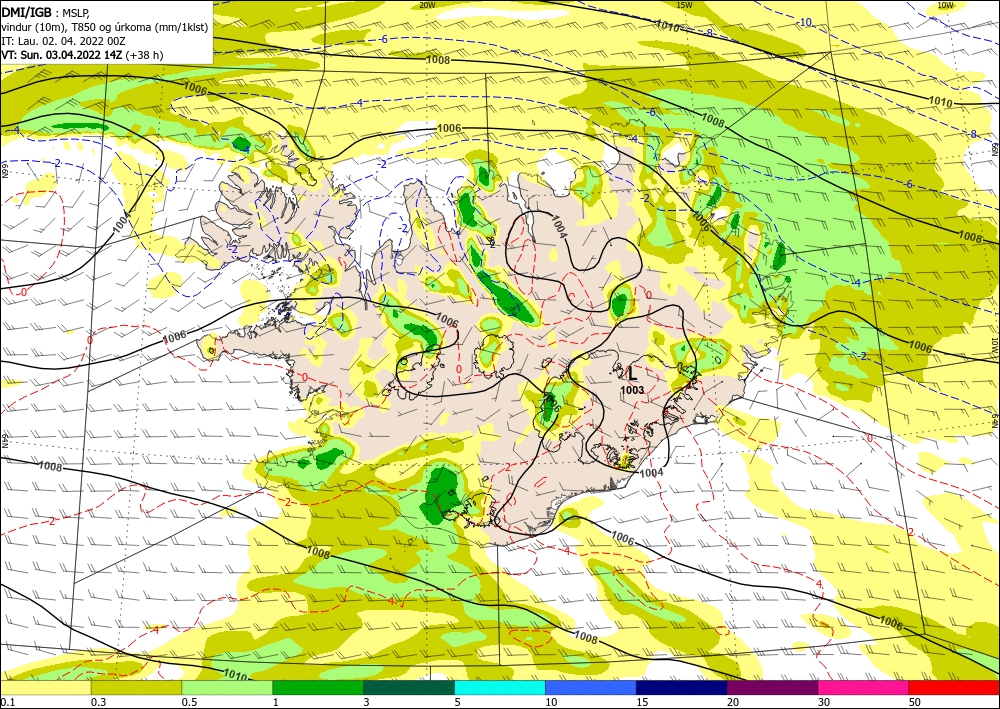The height and width of the screenshot is (709, 1000).
Task: Click the legend value 0.3
Action: pyautogui.click(x=98, y=702)
